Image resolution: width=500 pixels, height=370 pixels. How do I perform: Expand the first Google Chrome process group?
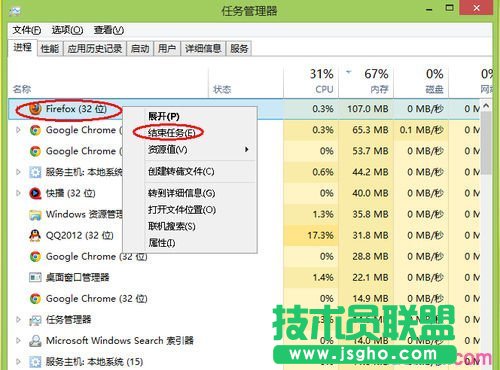click(x=18, y=130)
